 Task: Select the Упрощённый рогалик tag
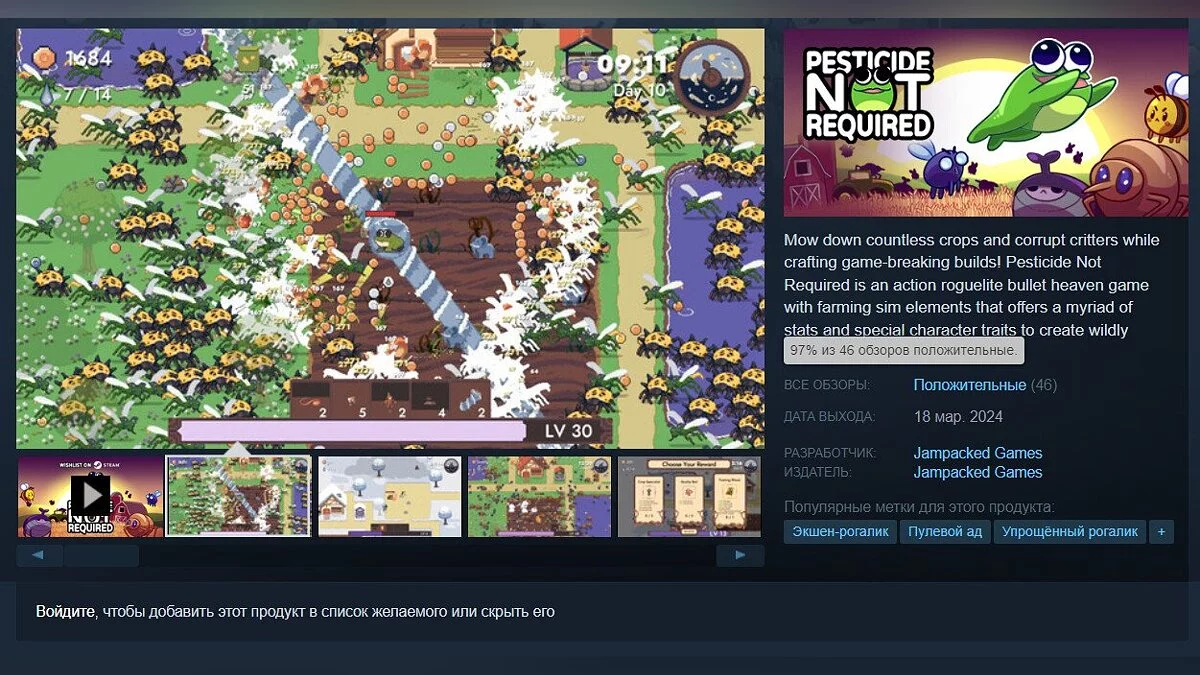pos(1070,532)
